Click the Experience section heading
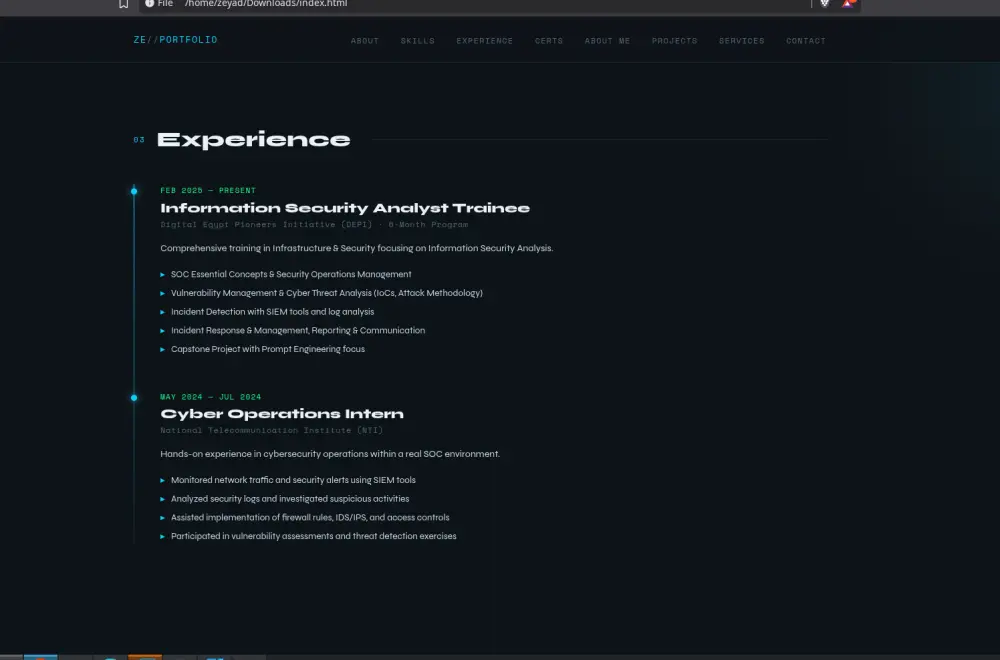 pos(254,140)
